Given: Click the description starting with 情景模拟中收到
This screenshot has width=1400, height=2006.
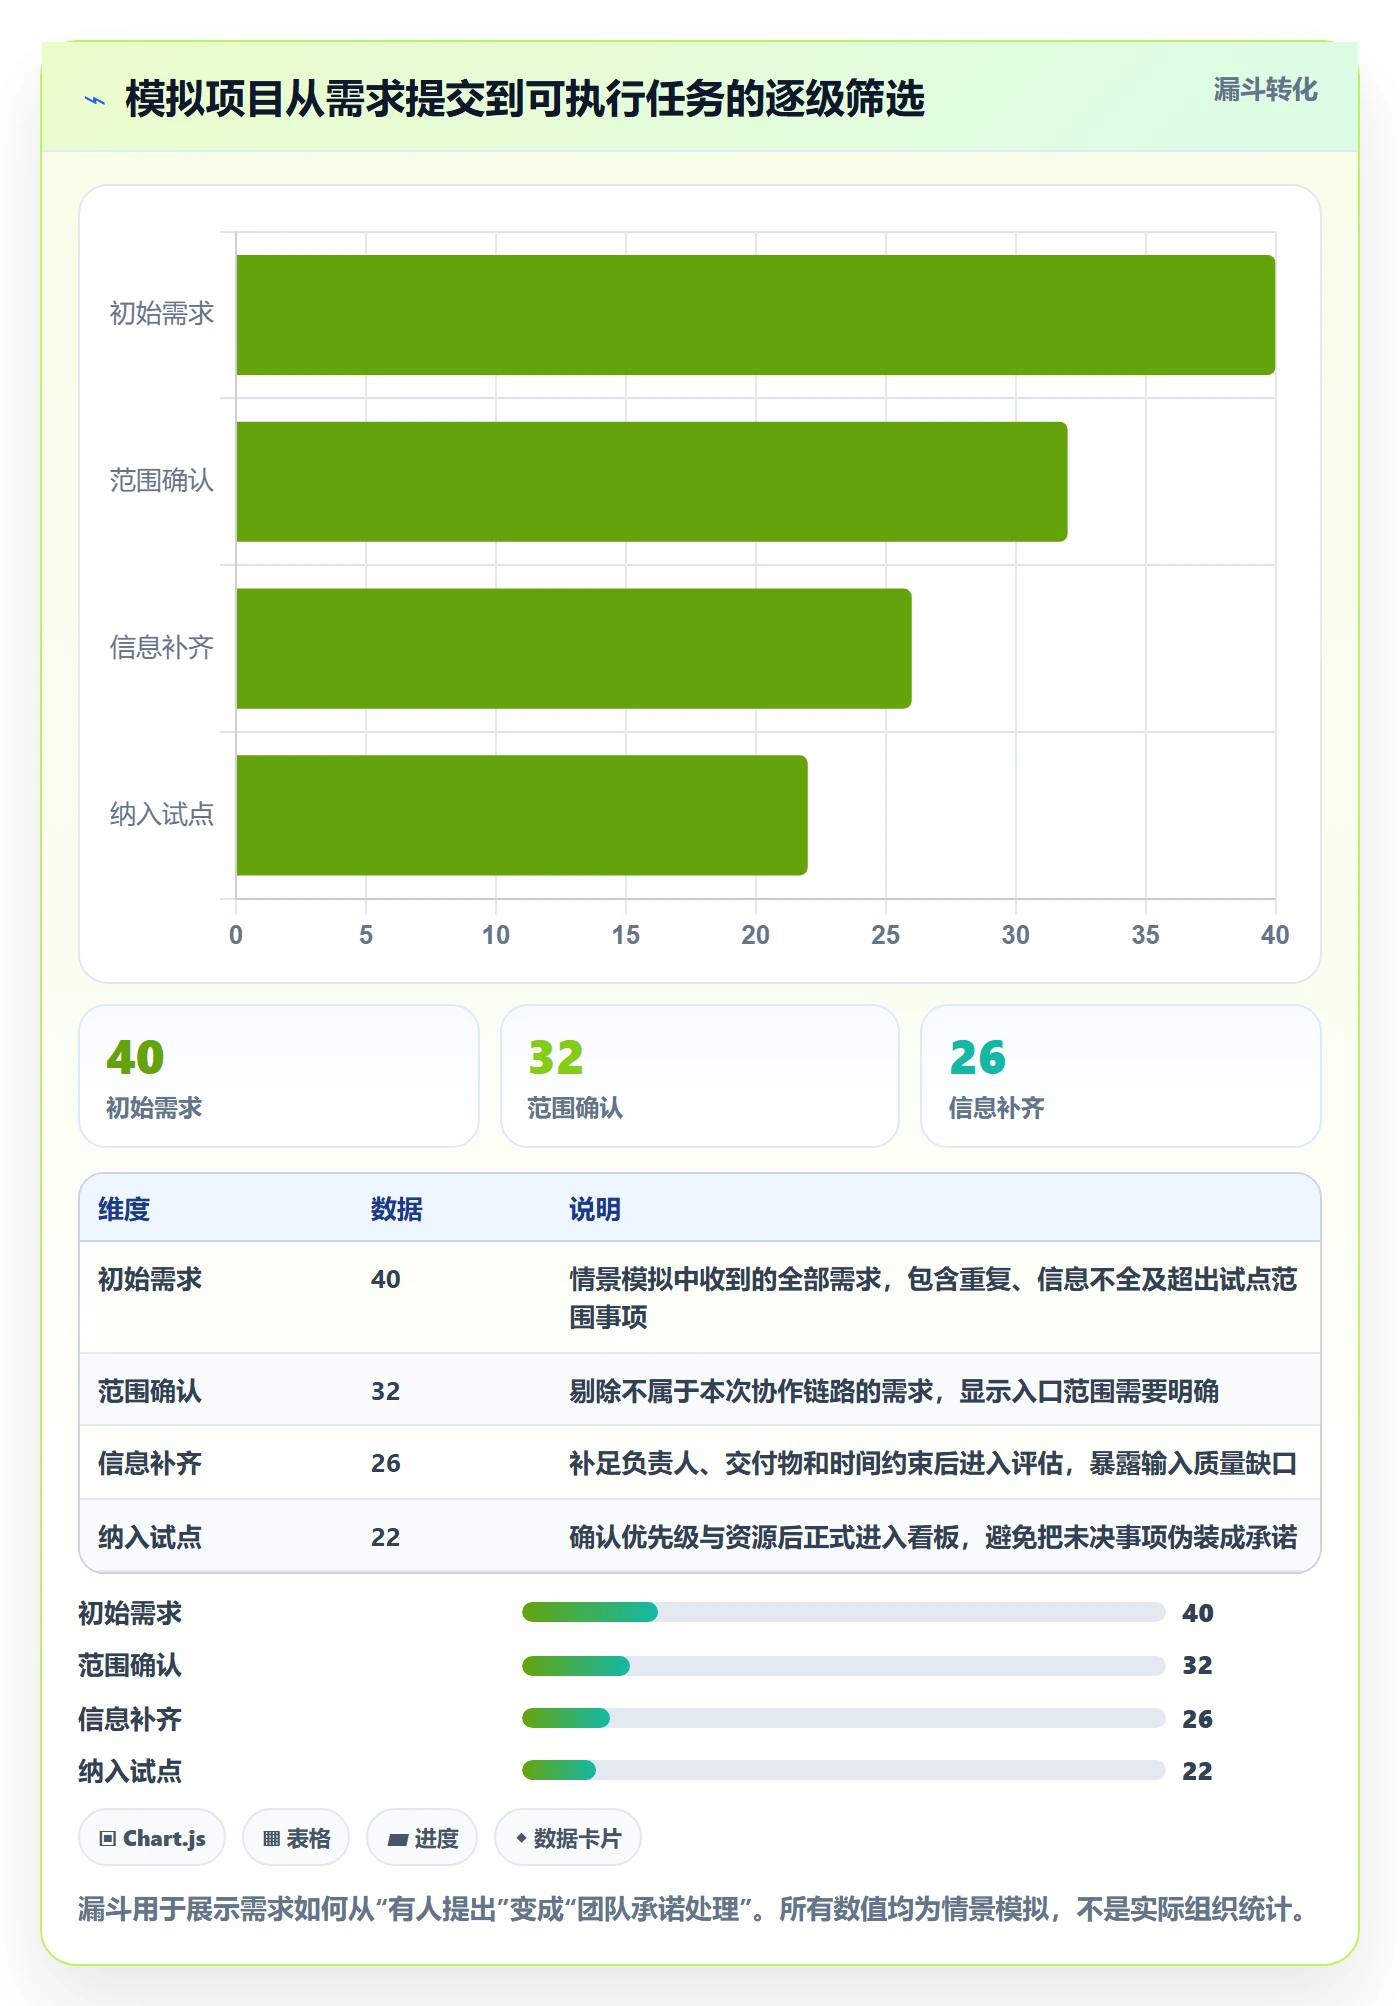Looking at the screenshot, I should pos(933,1298).
